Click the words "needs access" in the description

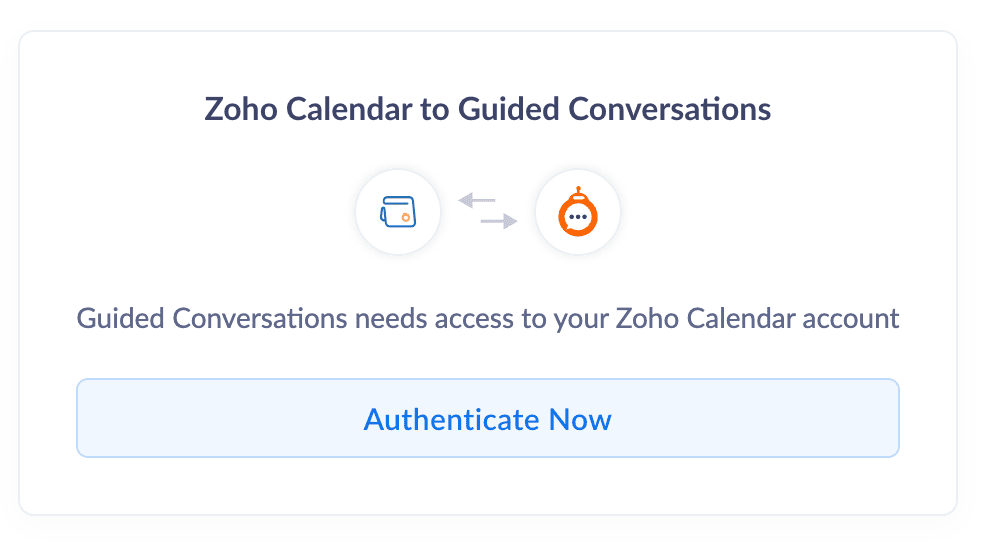[425, 319]
